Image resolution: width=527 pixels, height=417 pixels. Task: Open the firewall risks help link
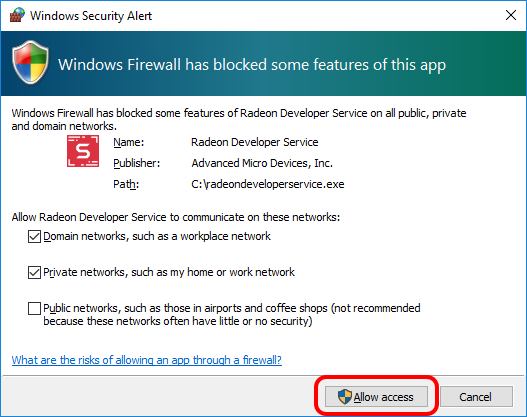147,360
